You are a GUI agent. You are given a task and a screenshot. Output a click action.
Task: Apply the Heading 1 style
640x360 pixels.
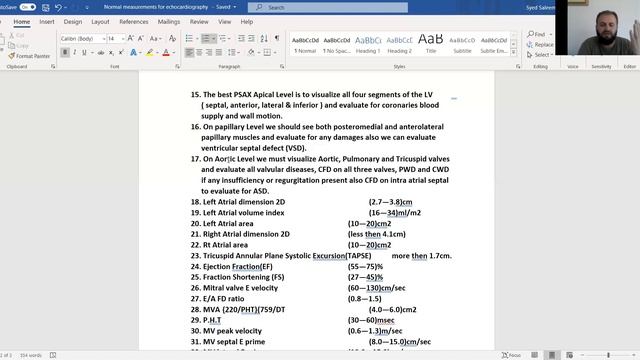point(368,44)
